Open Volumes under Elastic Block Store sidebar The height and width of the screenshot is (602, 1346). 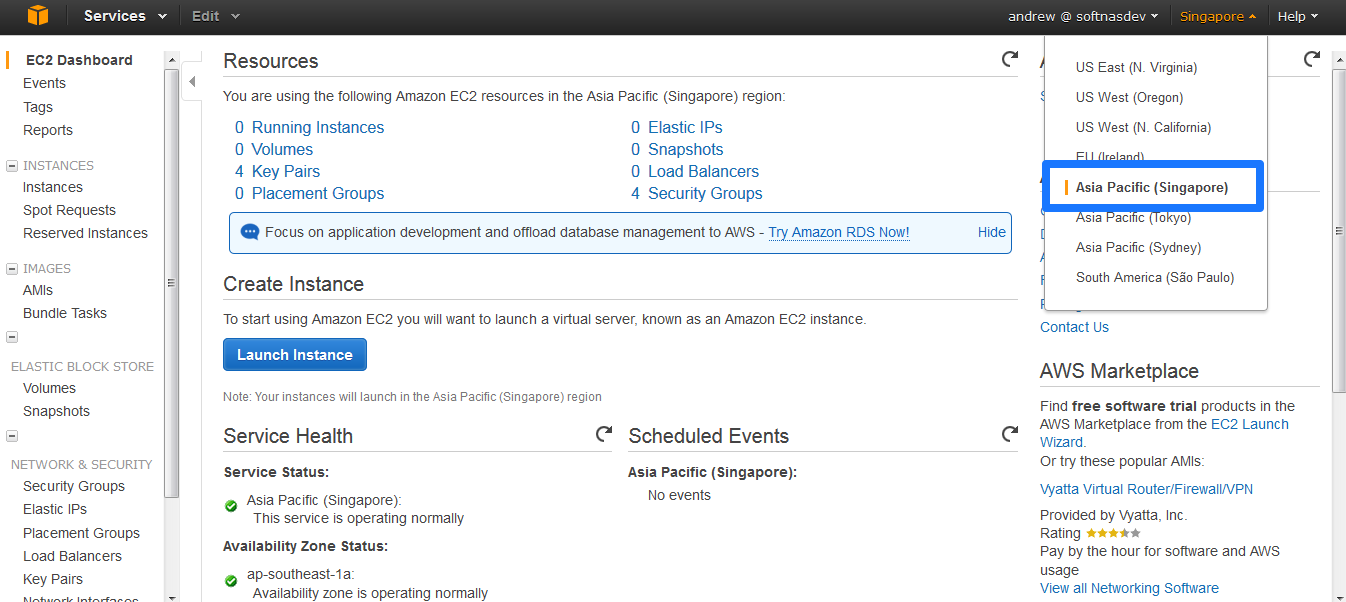tap(49, 388)
